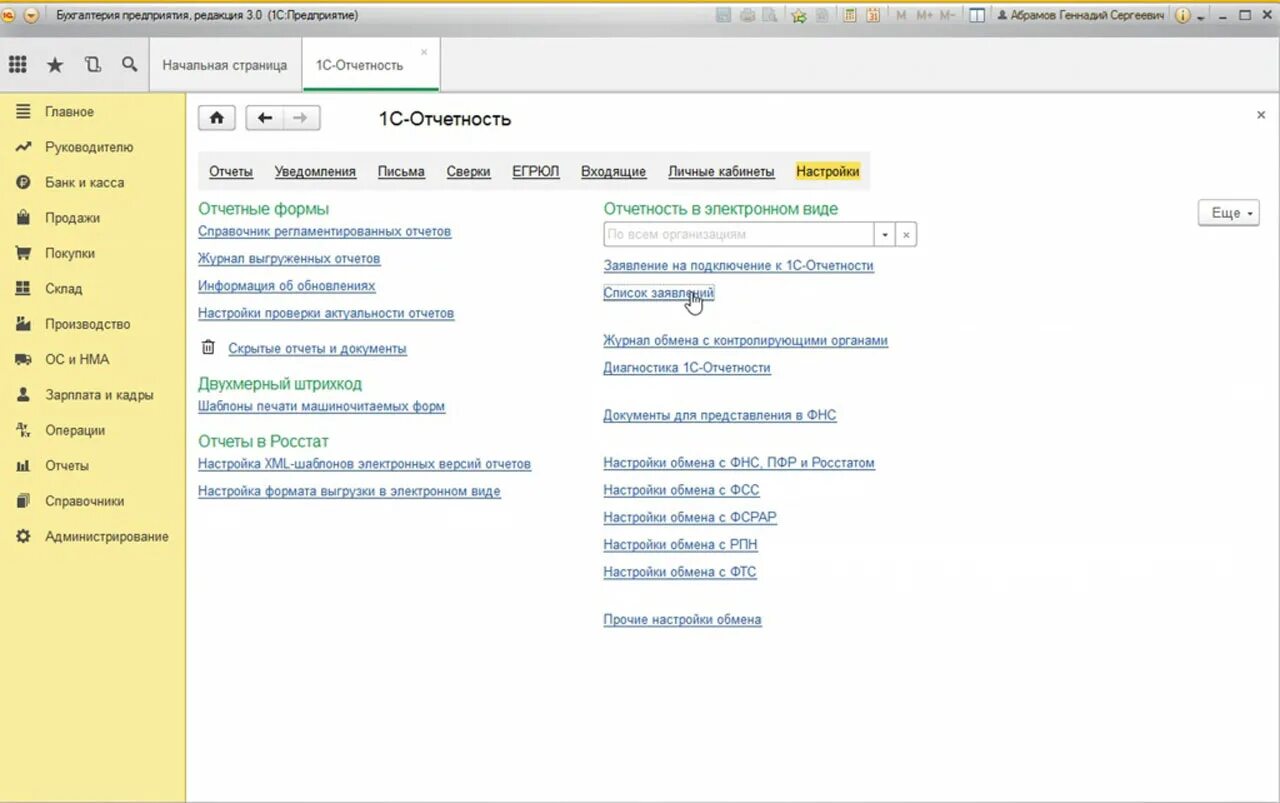
Task: Open Заявление на подключение к 1С-Отчетности
Action: (x=738, y=265)
